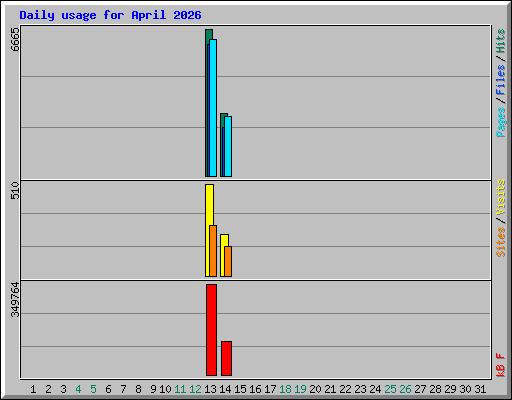512x400 pixels.
Task: Click the red 'KB F' legend label
Action: (500, 365)
